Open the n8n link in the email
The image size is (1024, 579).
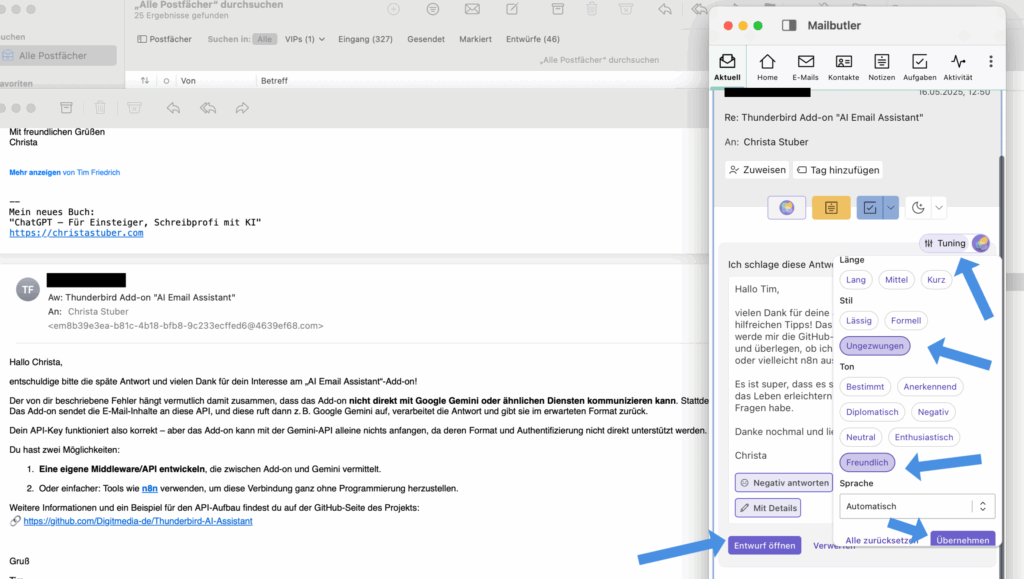150,488
